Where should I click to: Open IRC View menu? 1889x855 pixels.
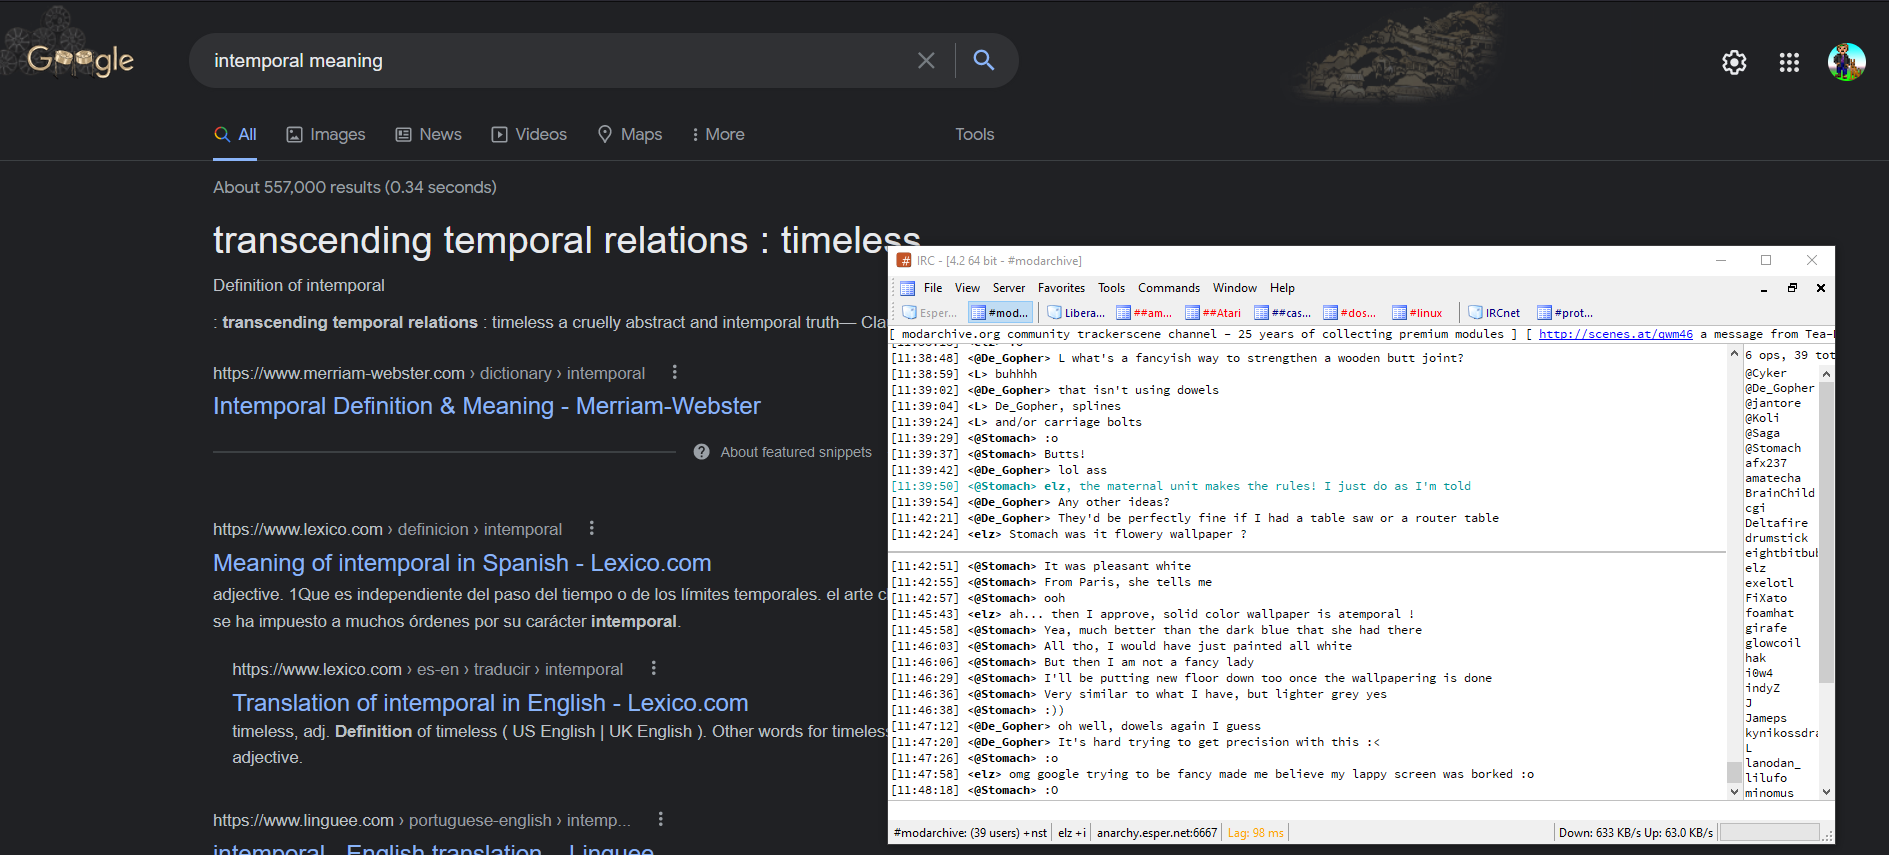point(967,288)
